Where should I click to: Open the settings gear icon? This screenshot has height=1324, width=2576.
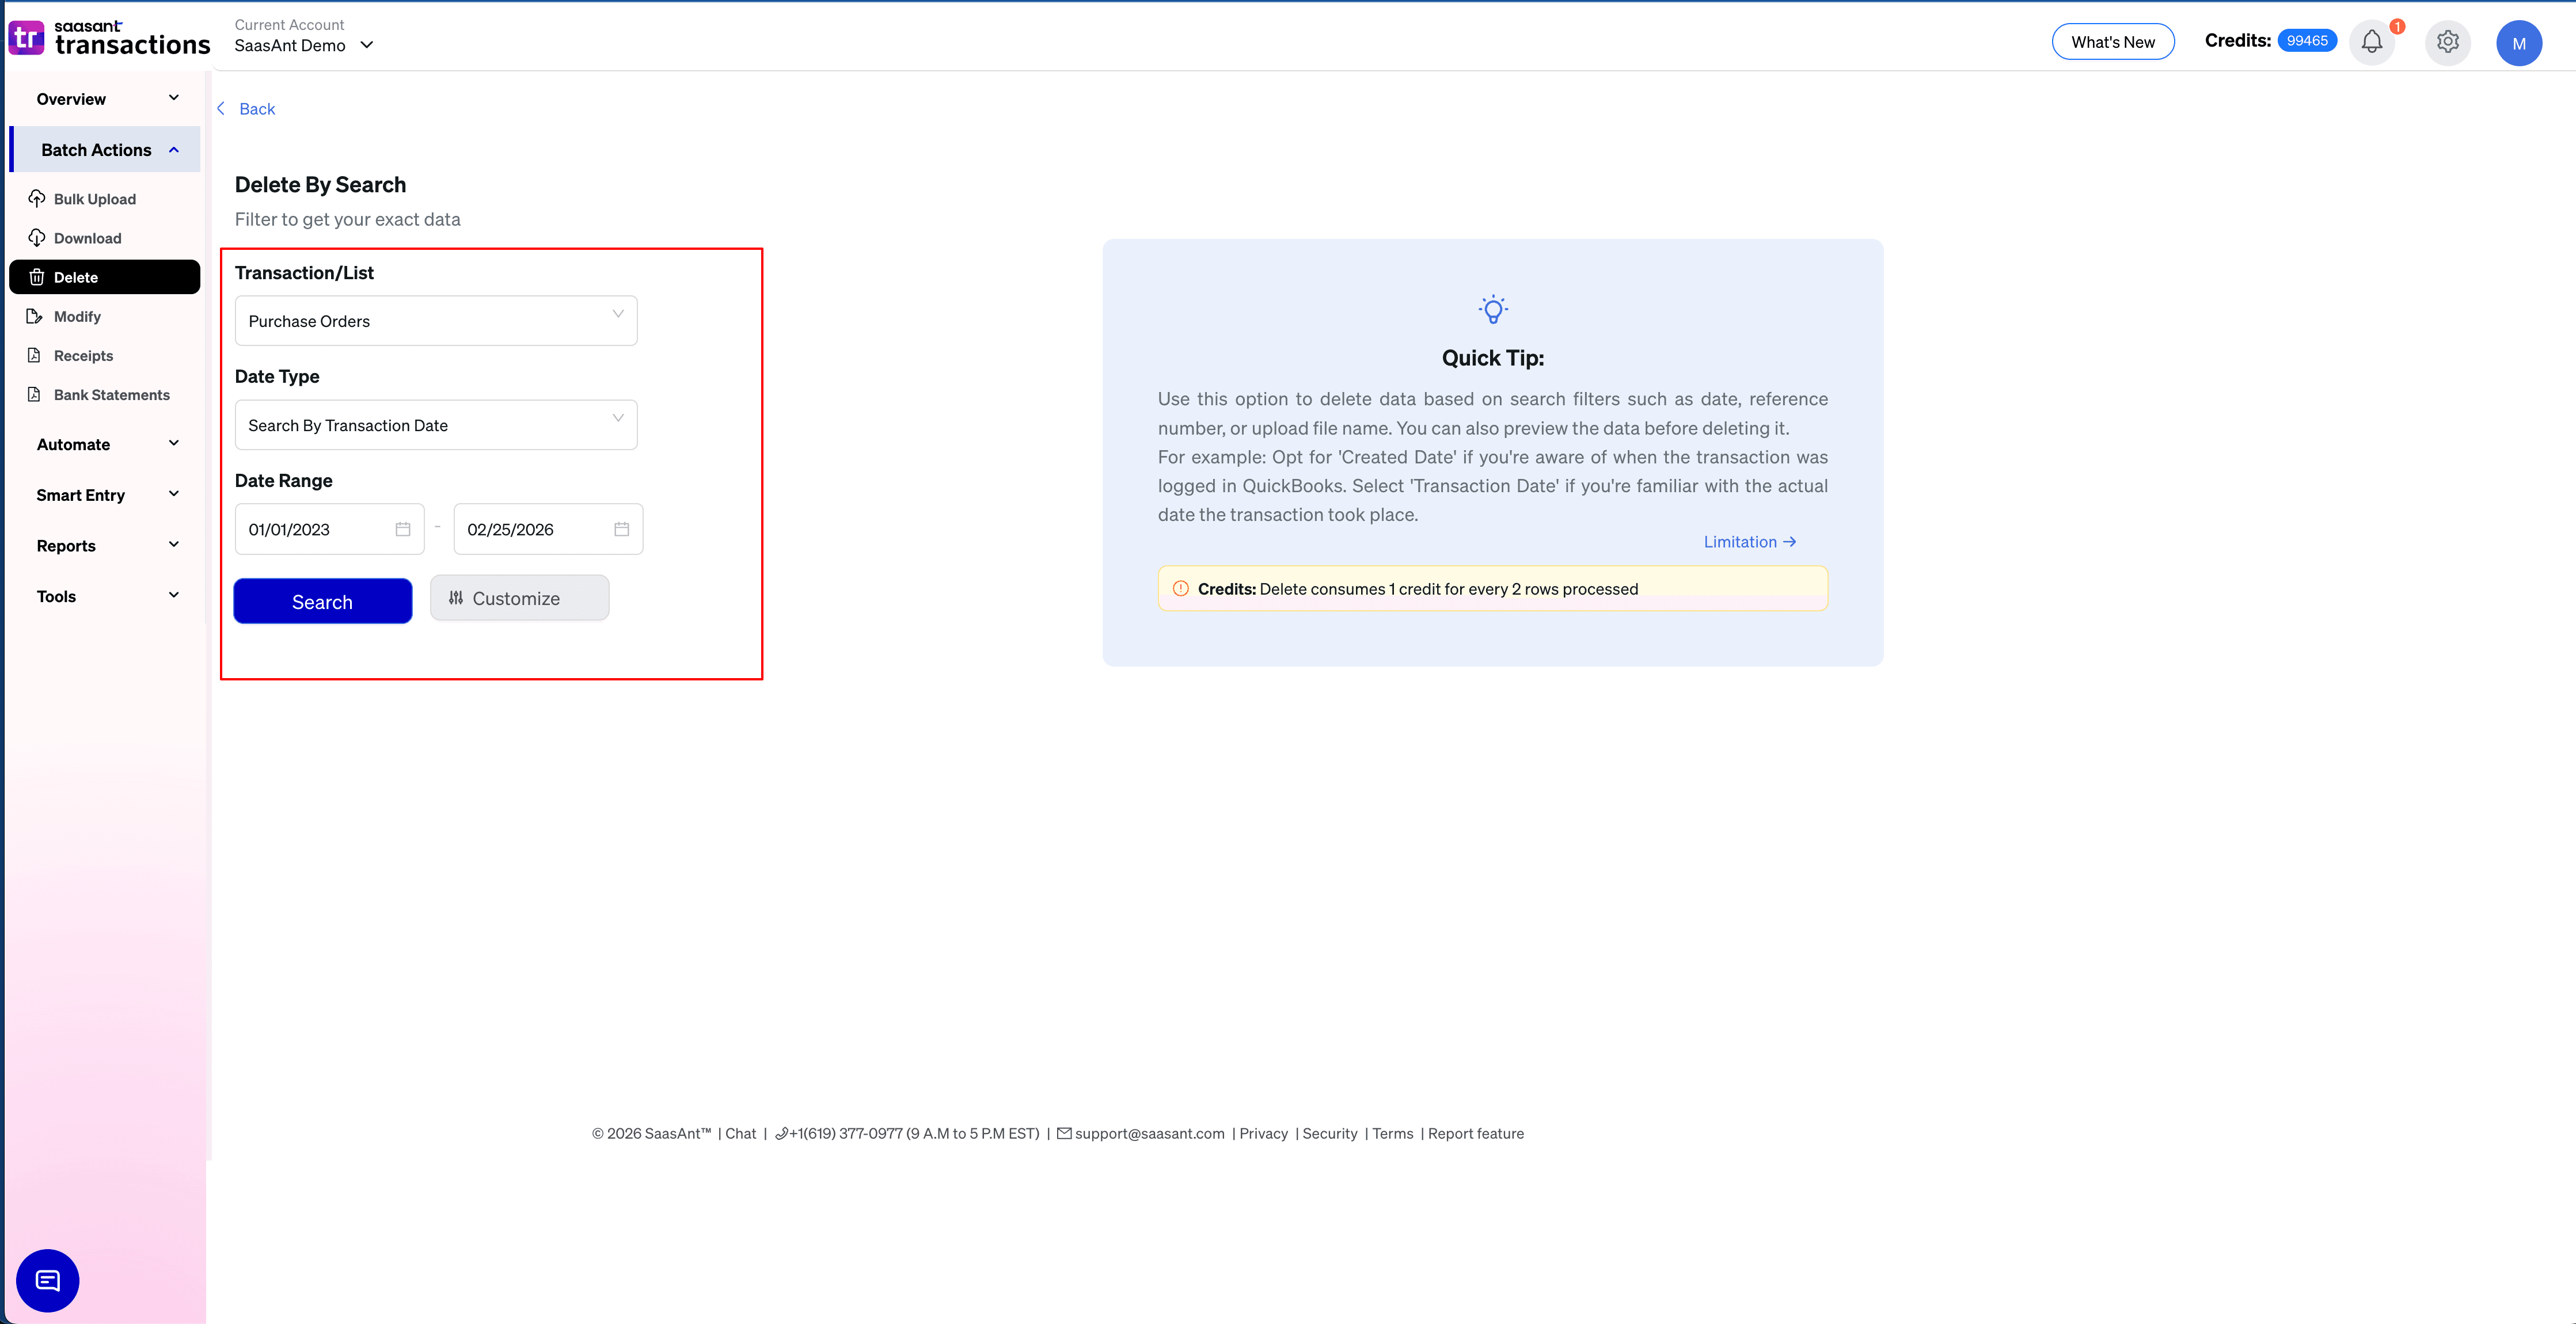coord(2447,42)
